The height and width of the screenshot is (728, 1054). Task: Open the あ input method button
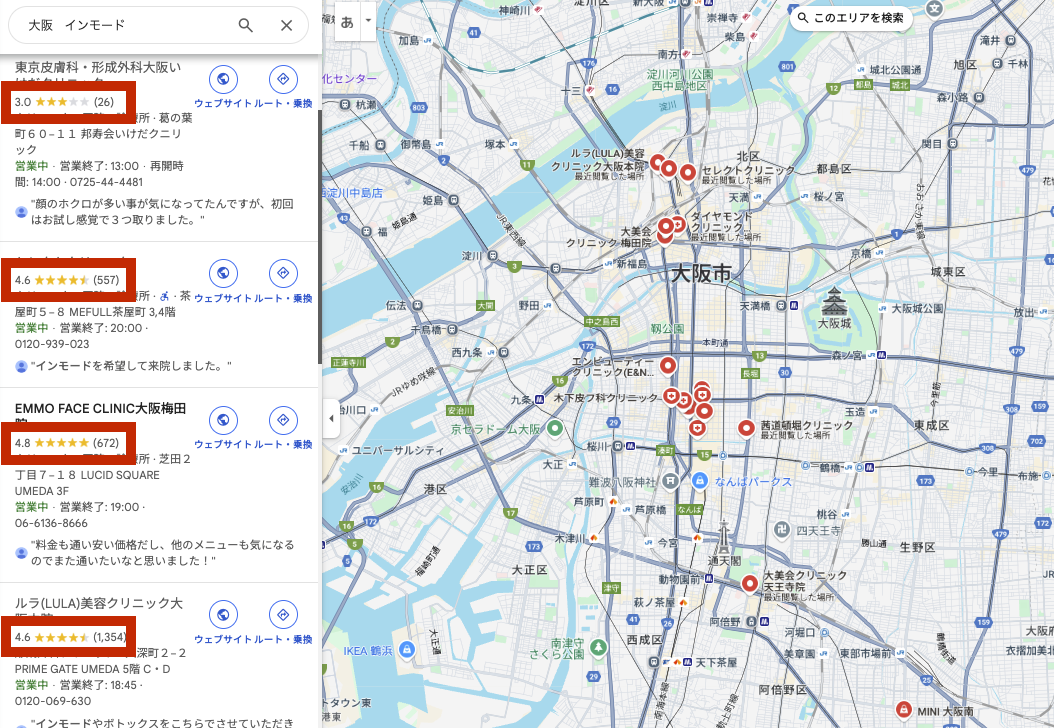[x=348, y=22]
